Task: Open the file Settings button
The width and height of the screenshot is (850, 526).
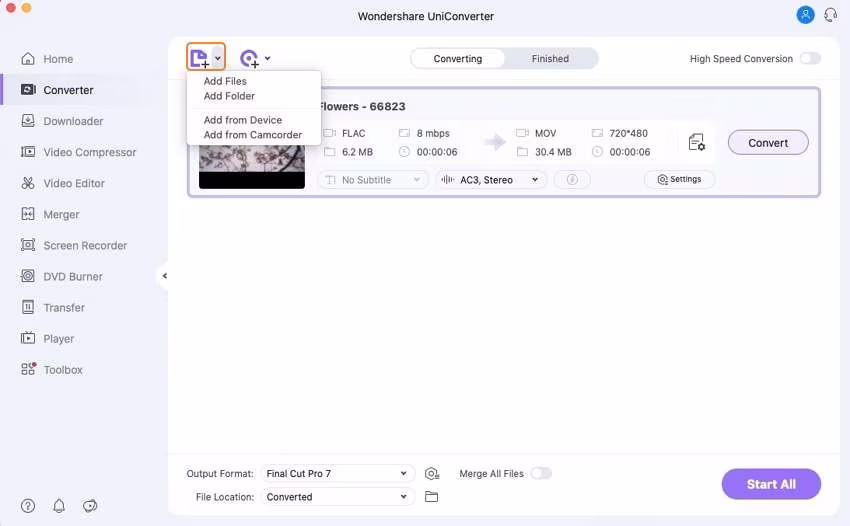Action: (x=679, y=179)
